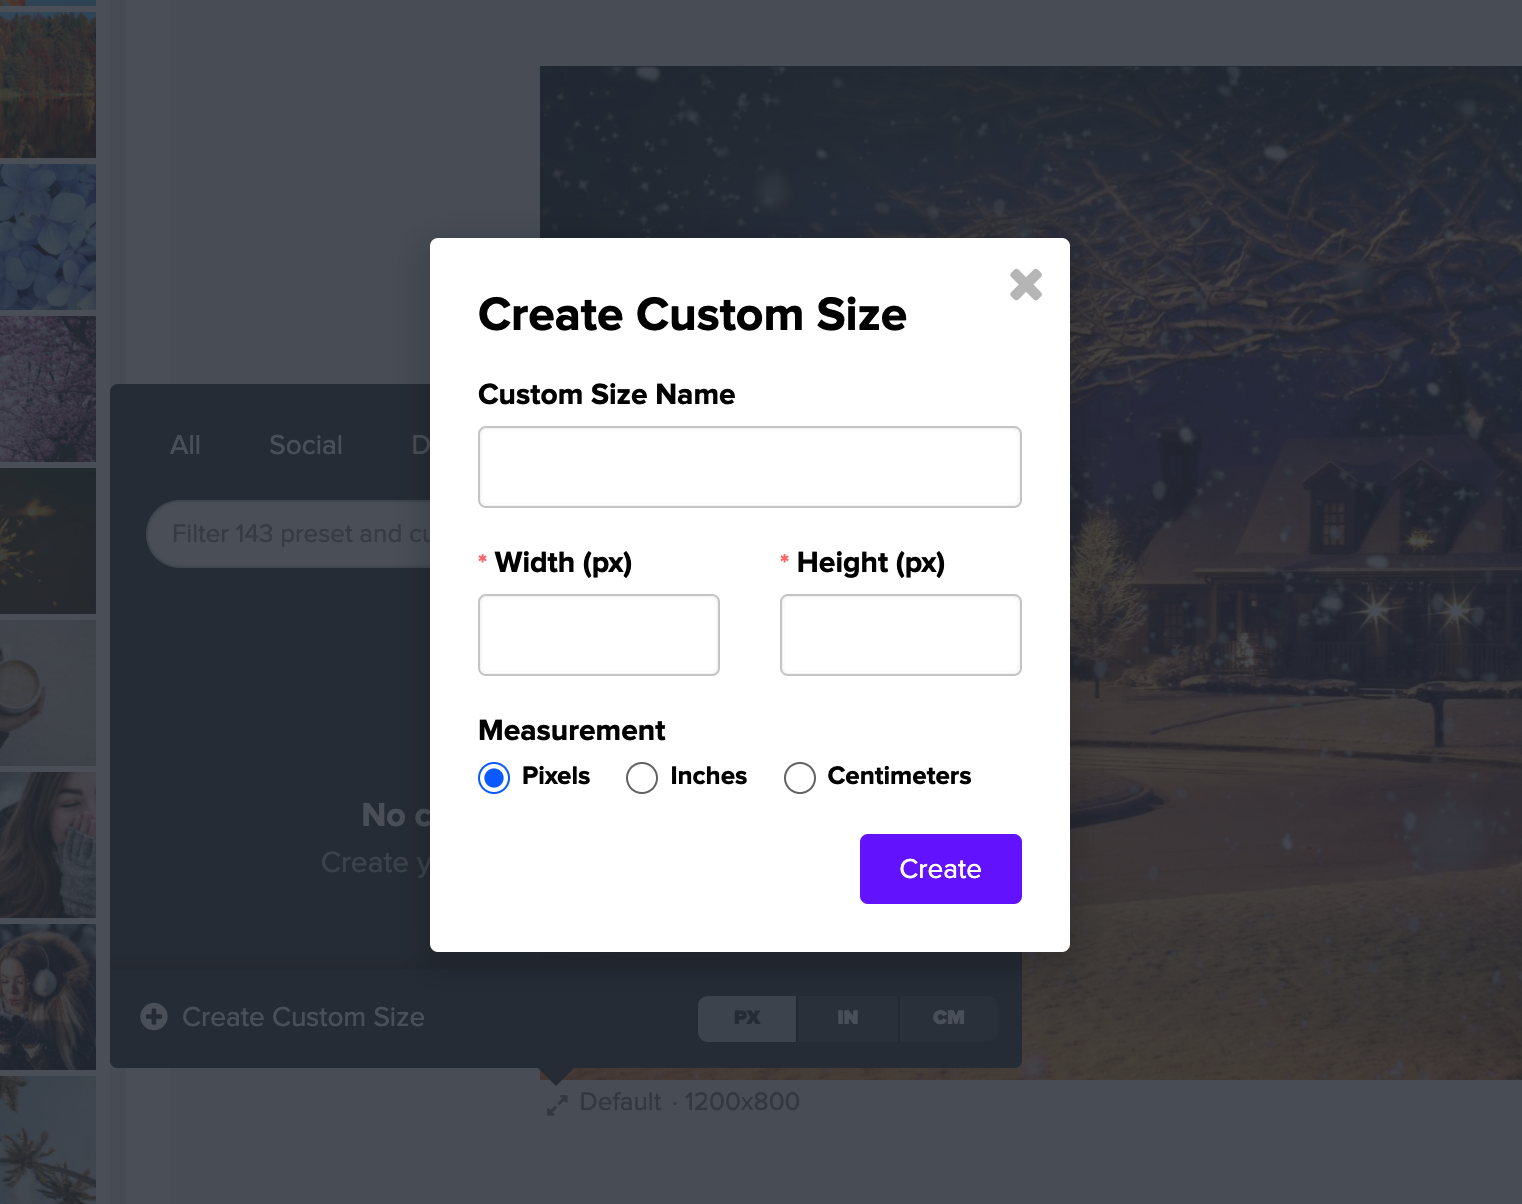Switch units to CM
Screen dimensions: 1522x1204
(949, 1018)
